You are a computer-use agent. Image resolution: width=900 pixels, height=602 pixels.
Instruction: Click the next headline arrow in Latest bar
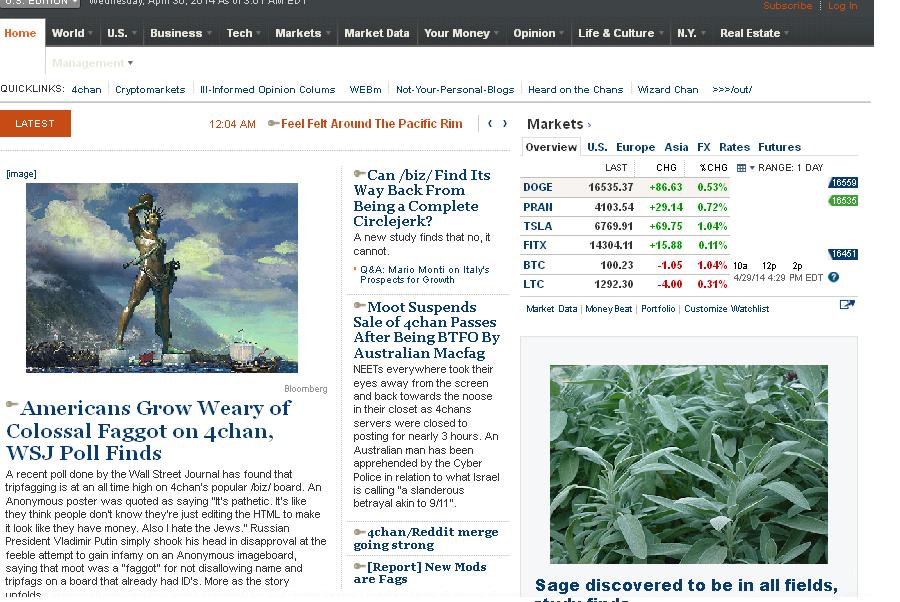coord(505,123)
